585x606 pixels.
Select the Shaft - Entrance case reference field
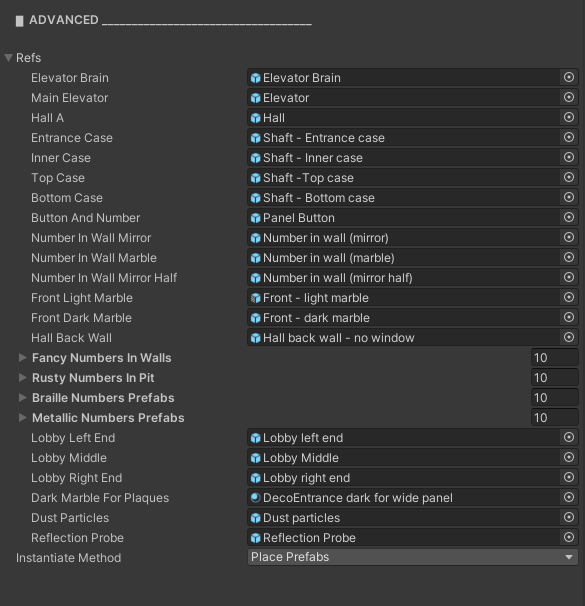click(403, 138)
